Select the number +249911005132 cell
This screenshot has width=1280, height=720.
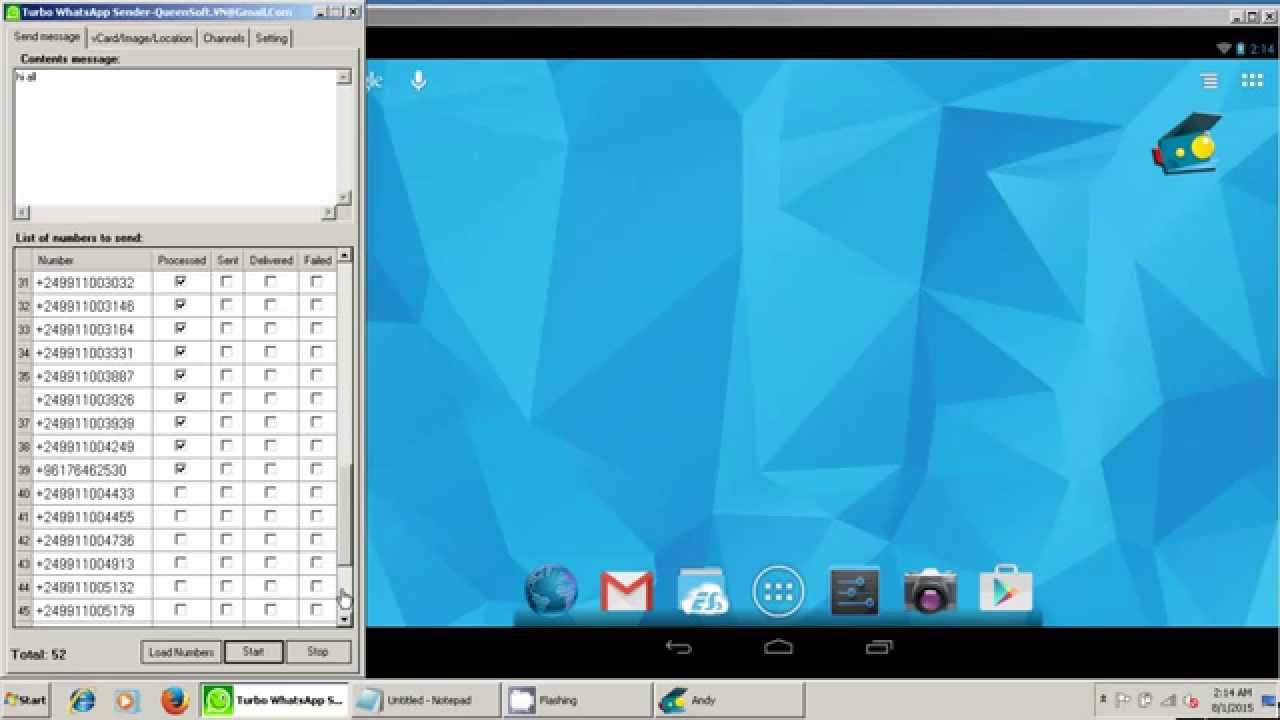[92, 587]
